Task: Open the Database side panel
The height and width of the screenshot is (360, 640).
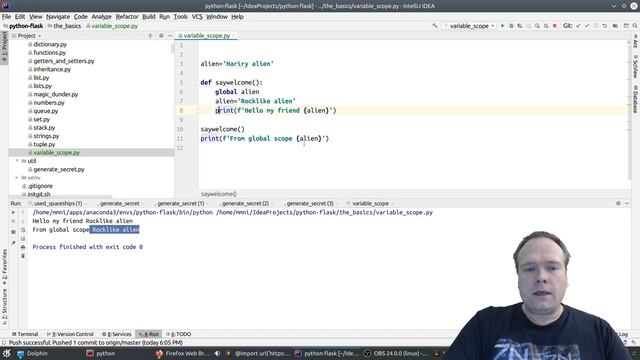Action: [636, 99]
